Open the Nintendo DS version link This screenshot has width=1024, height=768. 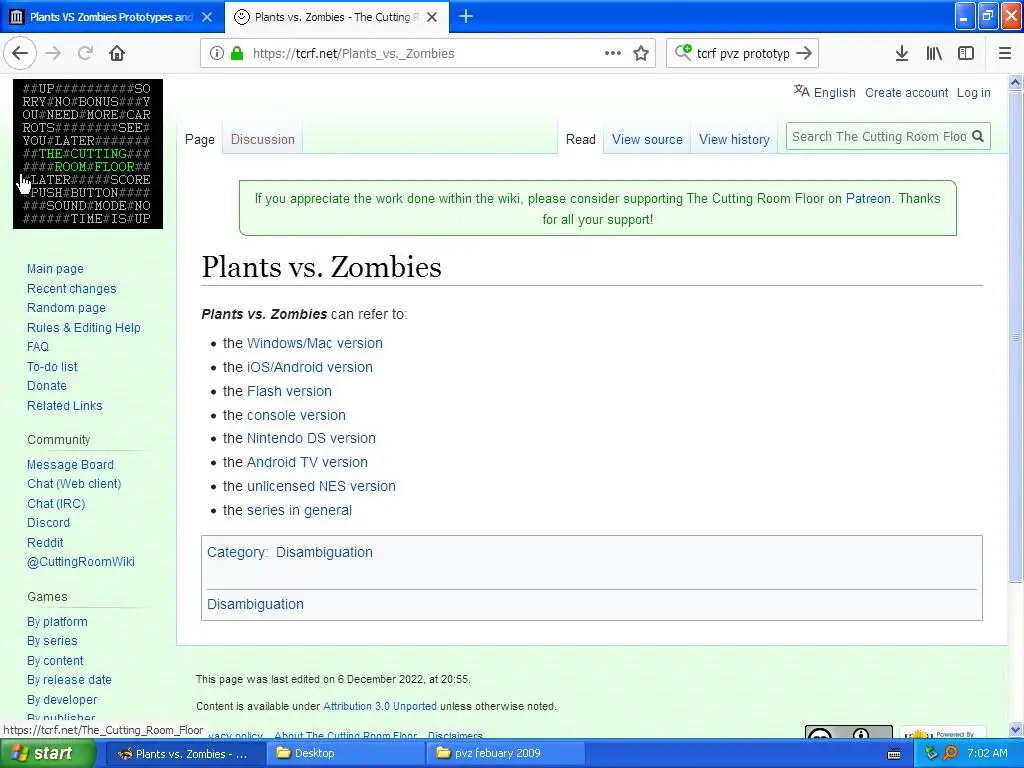[x=311, y=438]
